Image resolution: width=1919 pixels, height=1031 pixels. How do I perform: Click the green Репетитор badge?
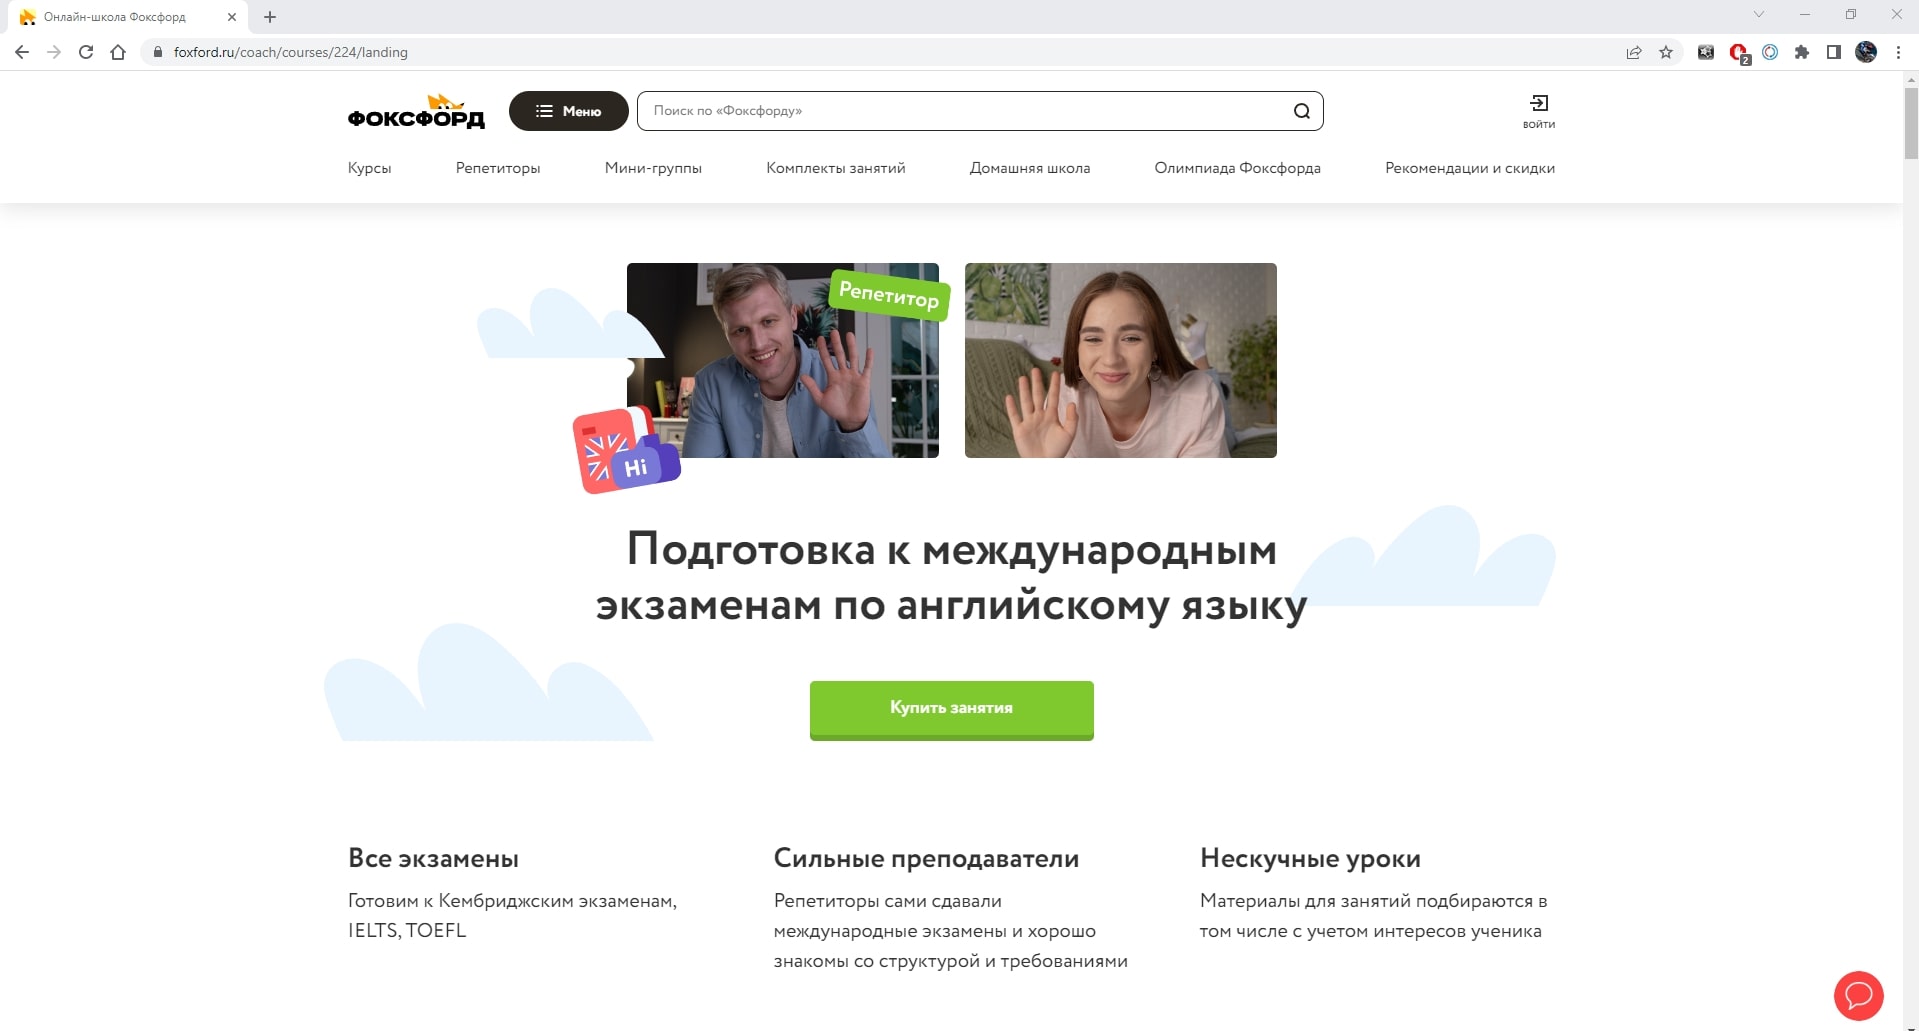(889, 294)
